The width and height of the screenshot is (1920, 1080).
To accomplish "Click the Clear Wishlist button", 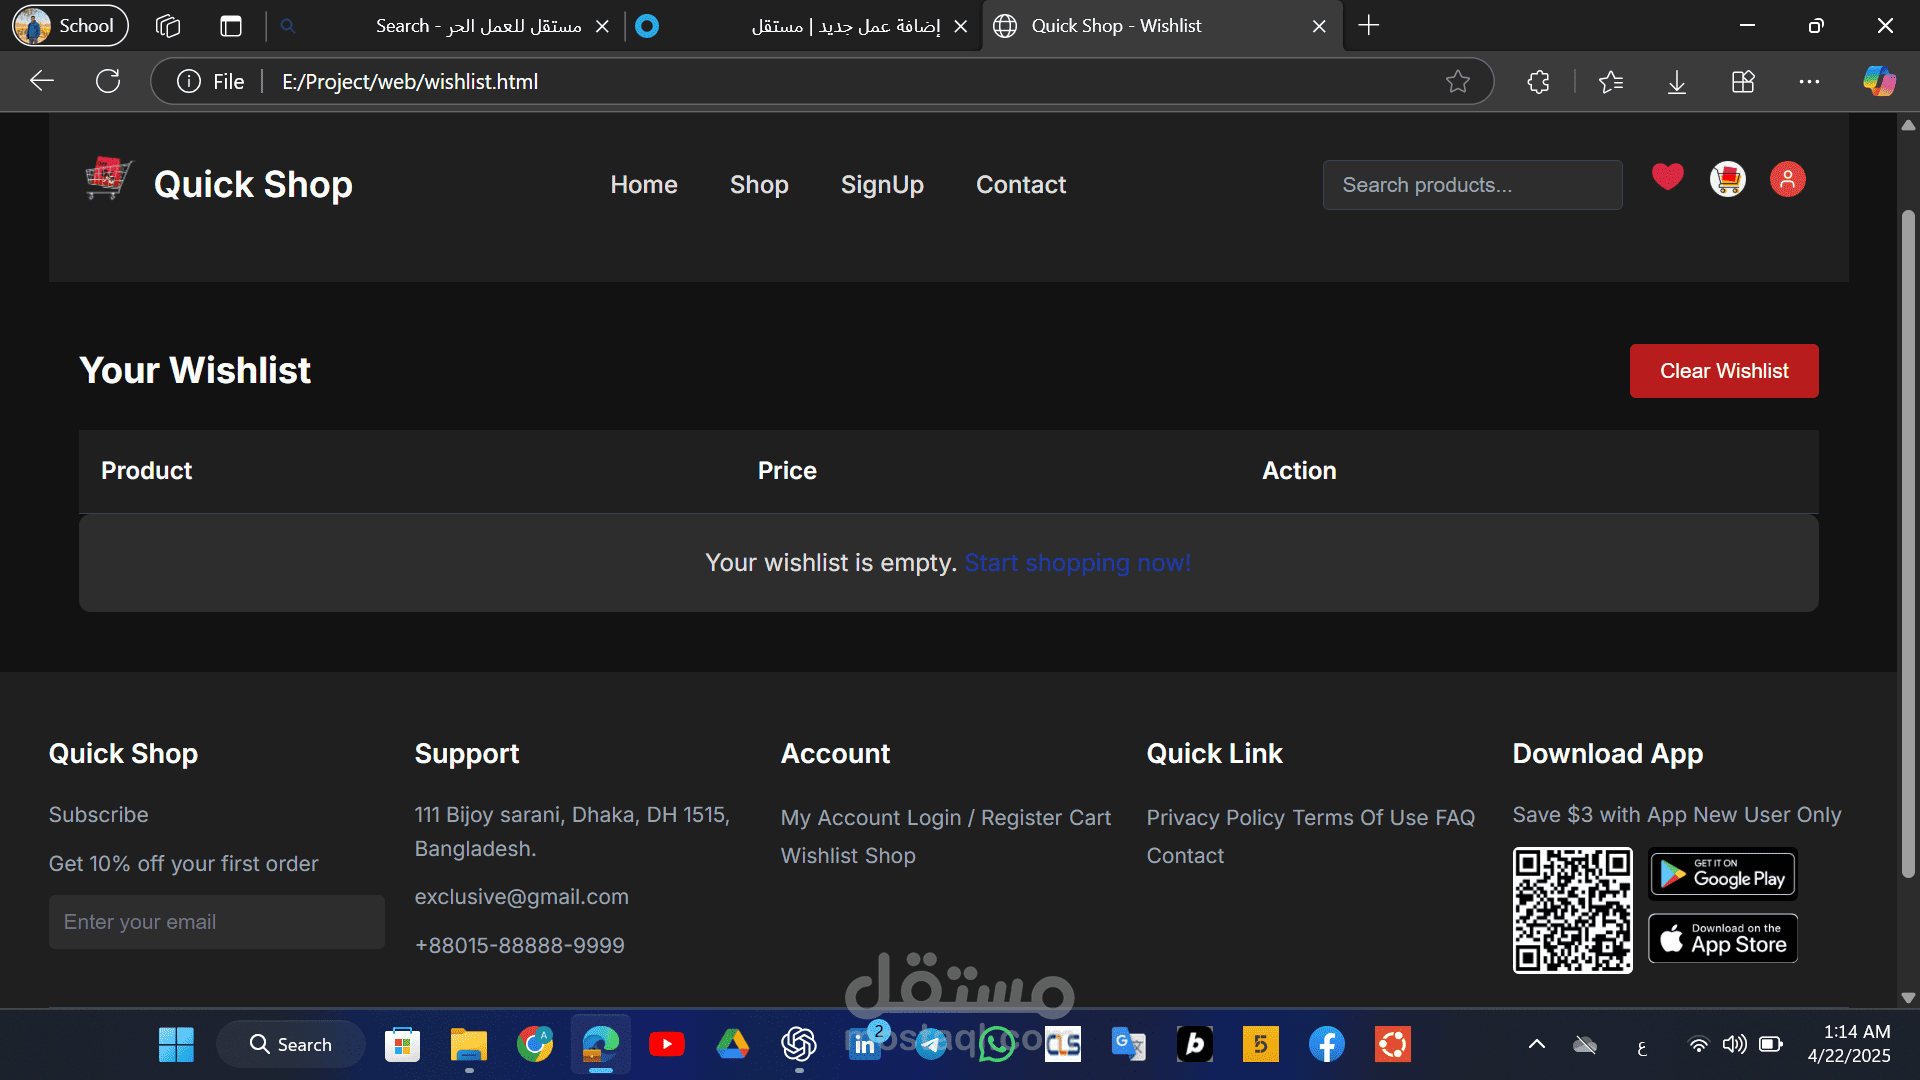I will tap(1724, 371).
